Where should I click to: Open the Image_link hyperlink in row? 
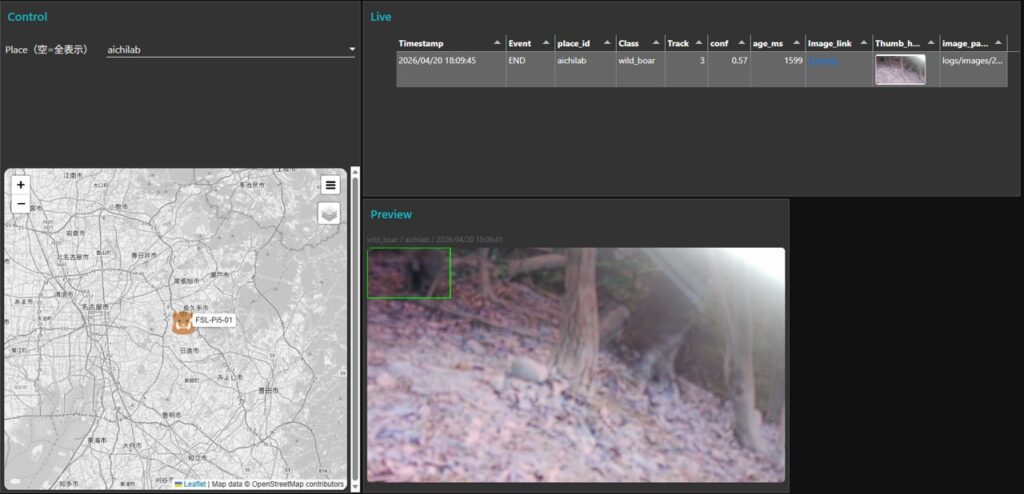pyautogui.click(x=823, y=61)
